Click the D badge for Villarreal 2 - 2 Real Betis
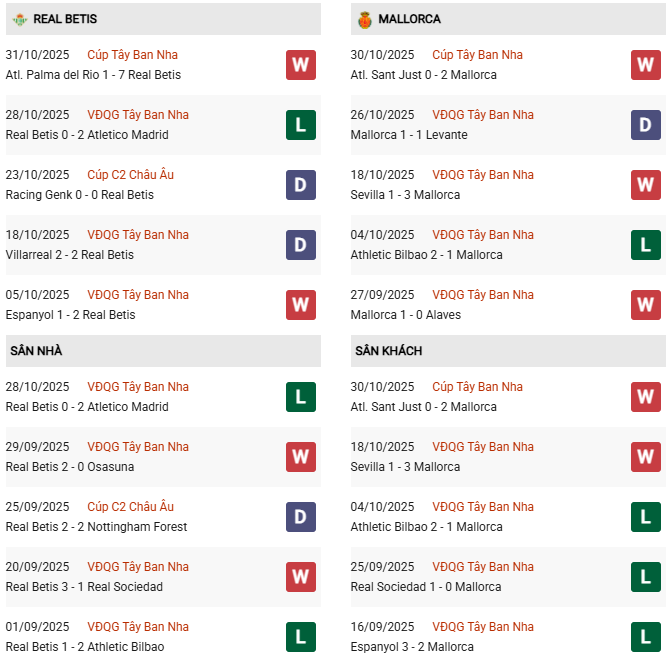The height and width of the screenshot is (661, 666). [300, 245]
